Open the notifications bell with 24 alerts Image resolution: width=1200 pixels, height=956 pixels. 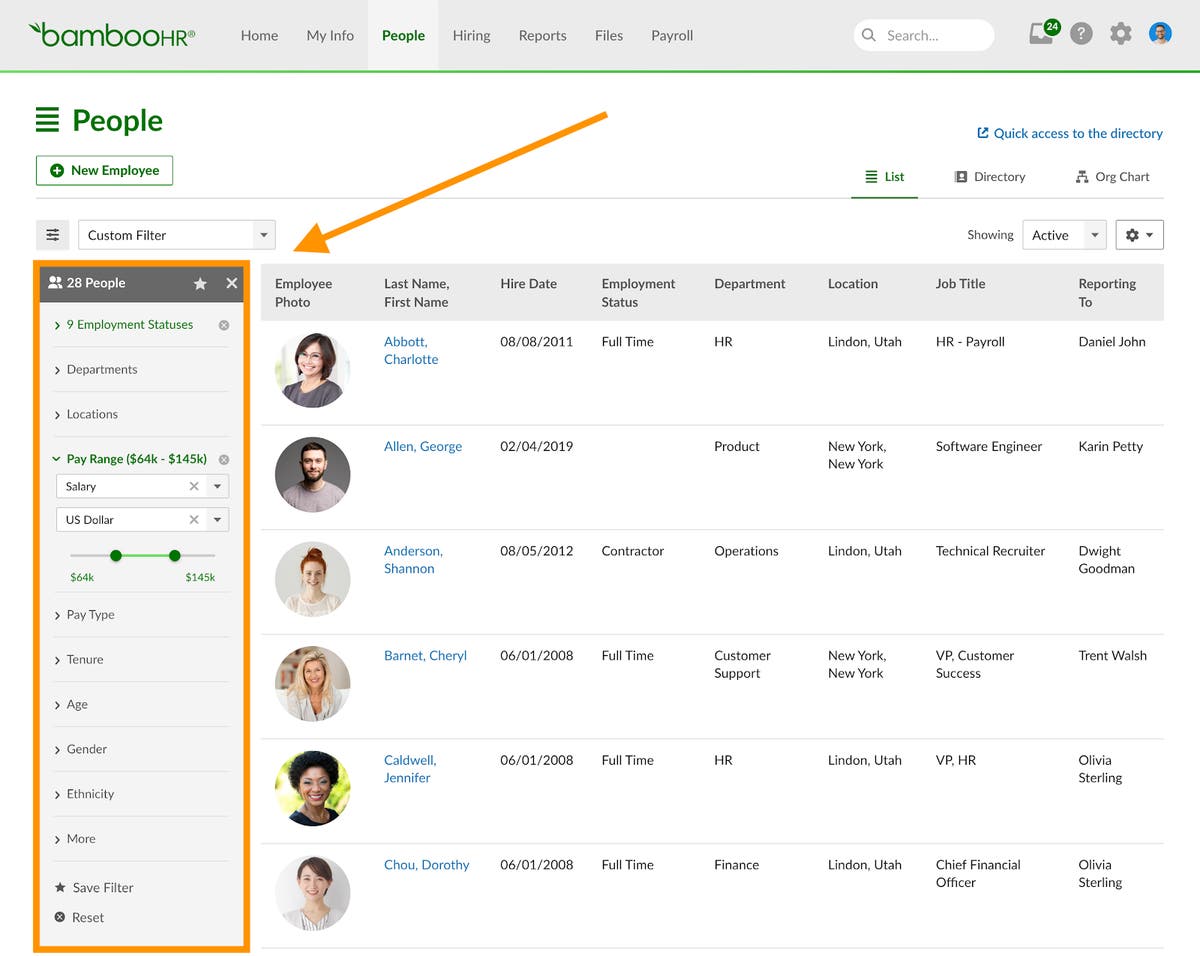point(1041,33)
